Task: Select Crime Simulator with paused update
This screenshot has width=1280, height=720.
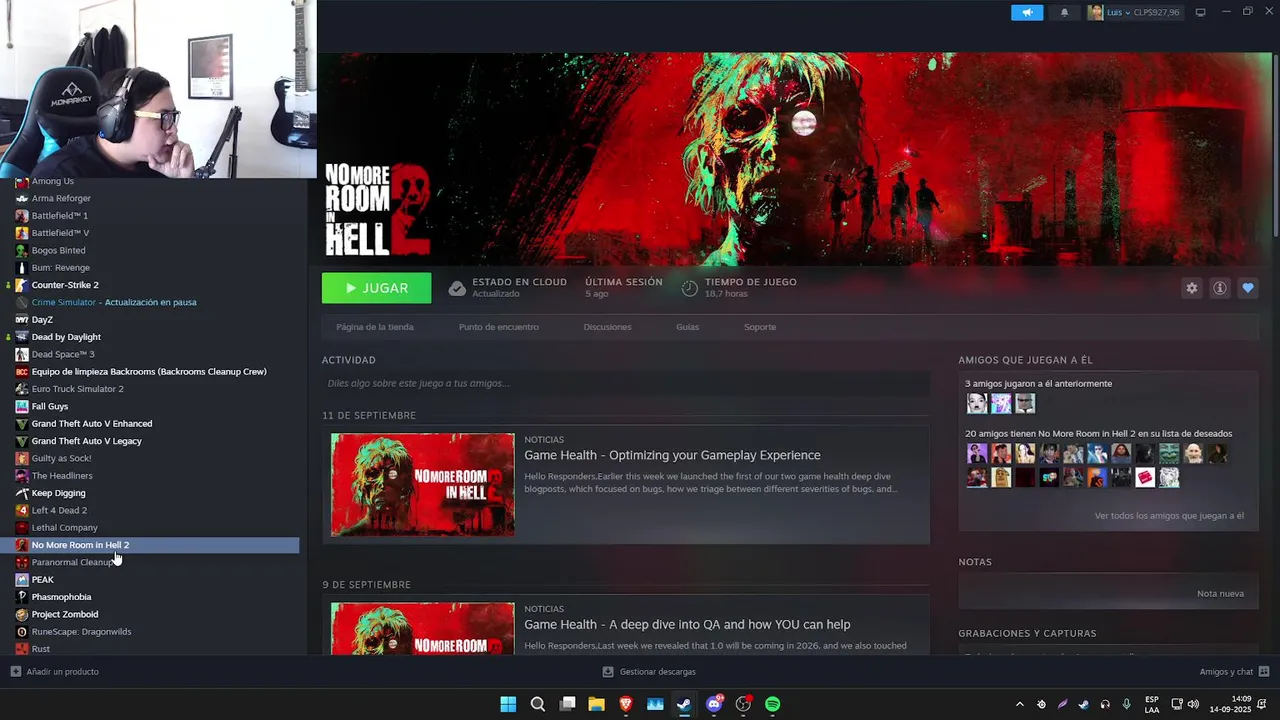Action: (114, 302)
